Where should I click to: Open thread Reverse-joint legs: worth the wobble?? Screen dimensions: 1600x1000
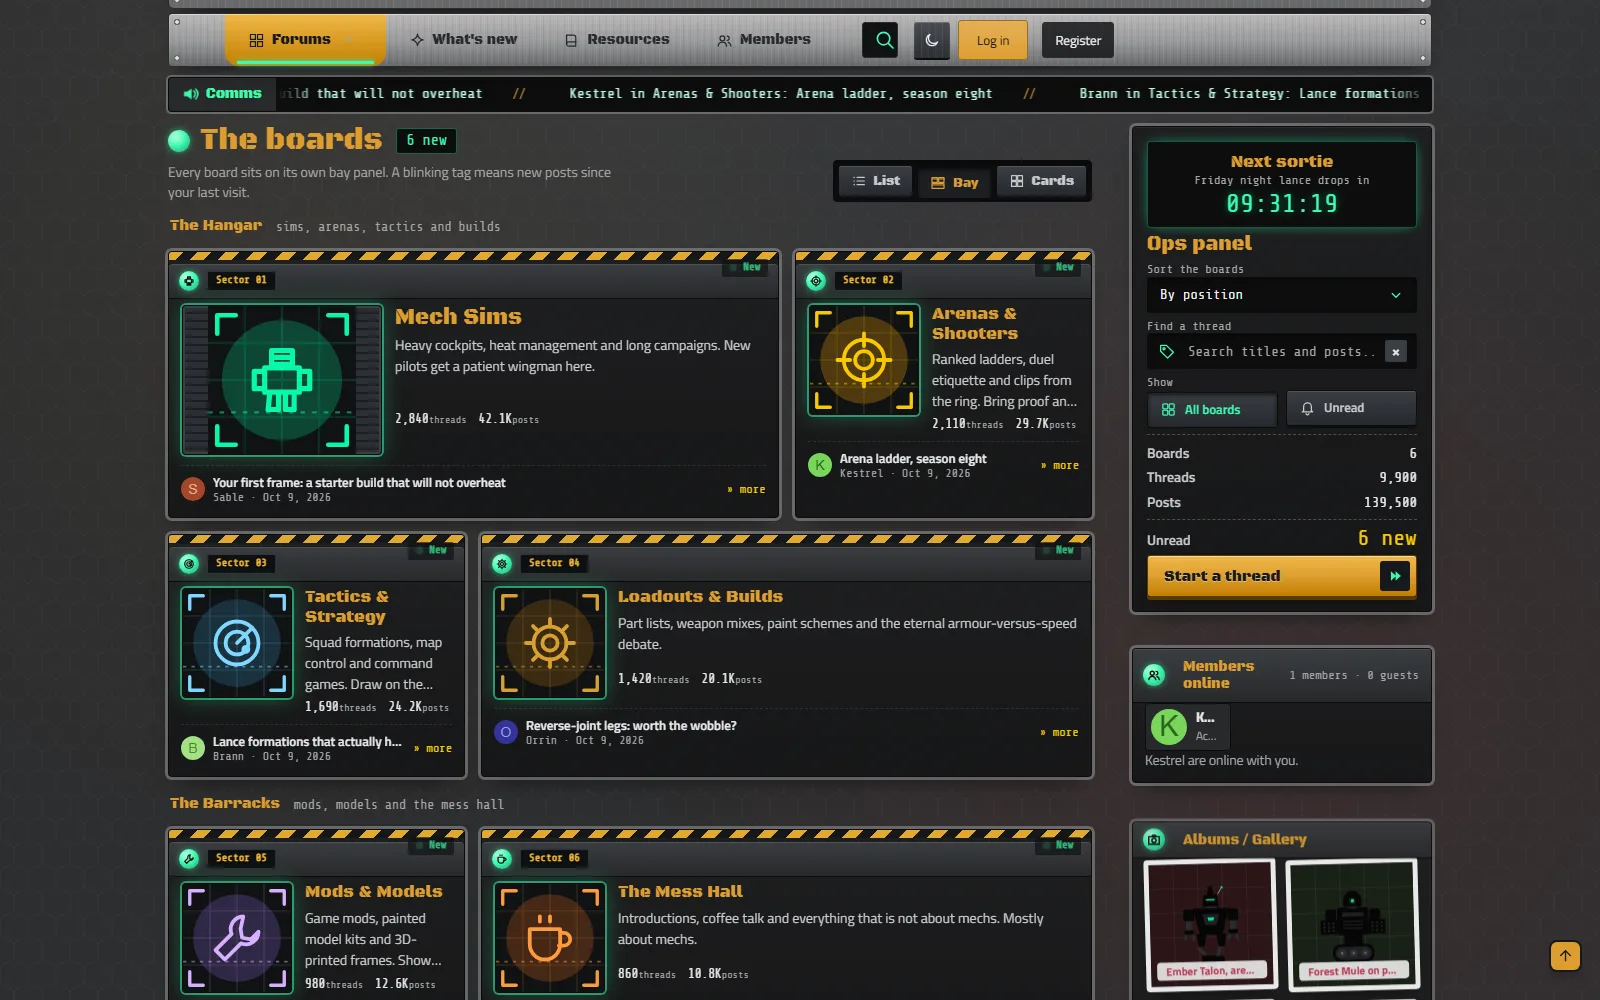(631, 726)
